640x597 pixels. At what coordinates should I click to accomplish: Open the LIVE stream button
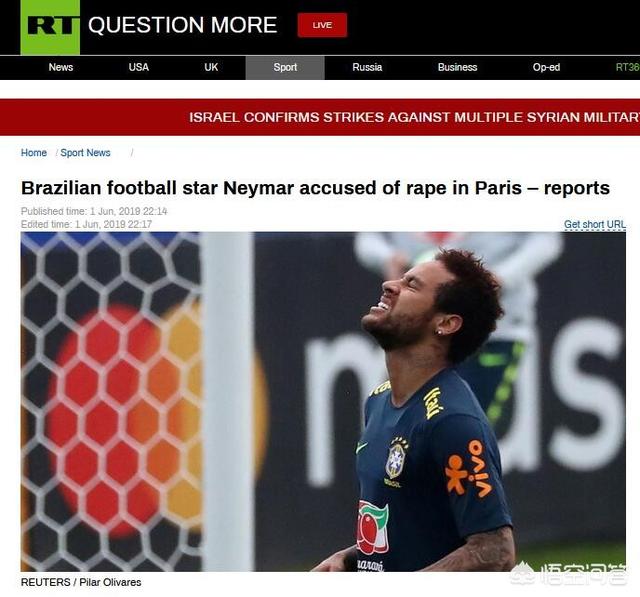coord(322,25)
